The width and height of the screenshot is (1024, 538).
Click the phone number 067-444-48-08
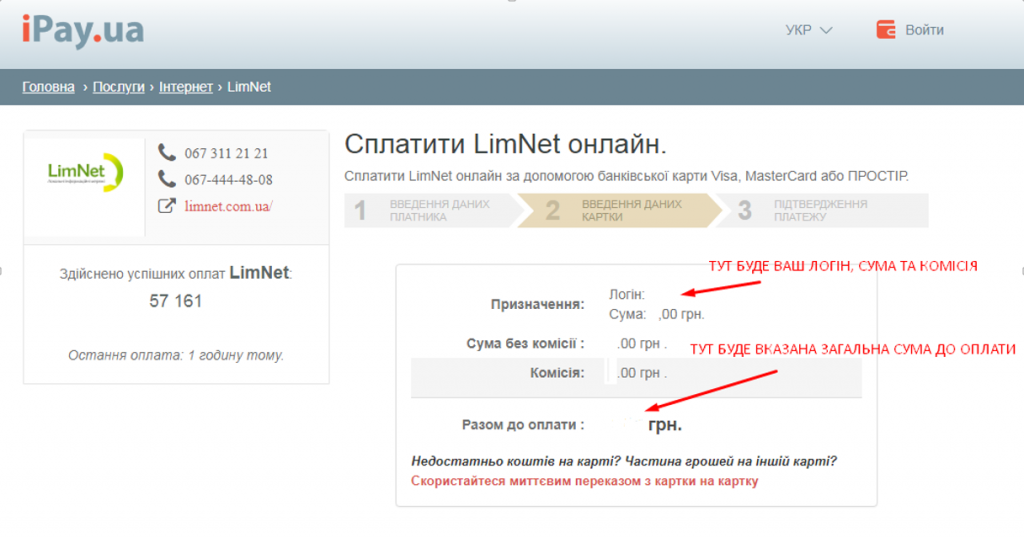229,180
